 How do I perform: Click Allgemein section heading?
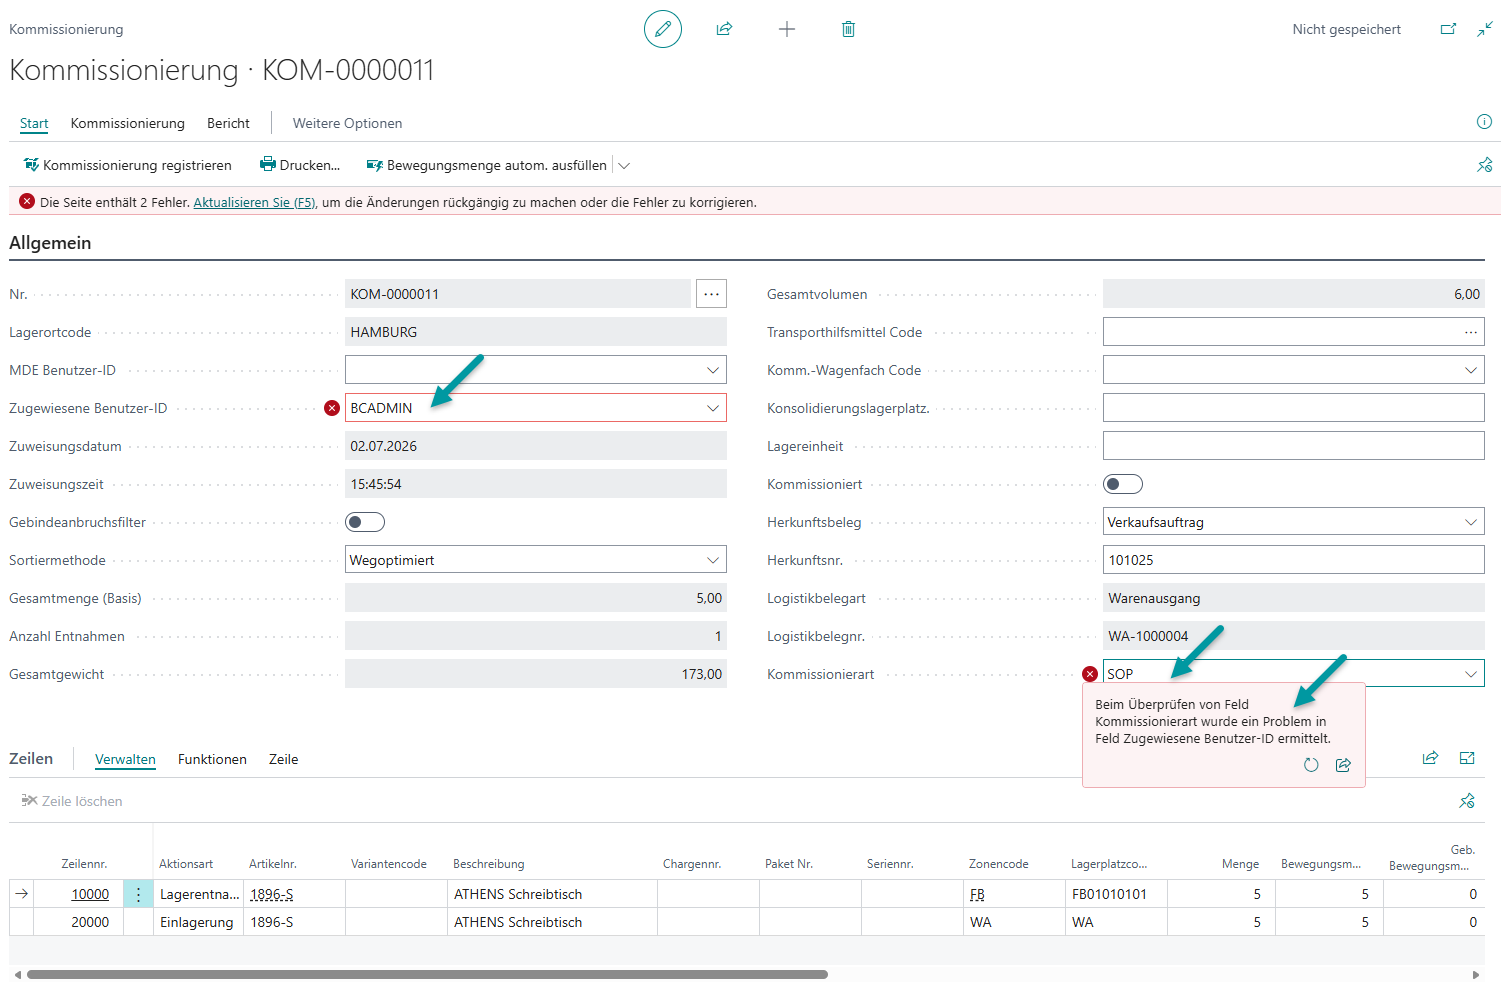50,243
